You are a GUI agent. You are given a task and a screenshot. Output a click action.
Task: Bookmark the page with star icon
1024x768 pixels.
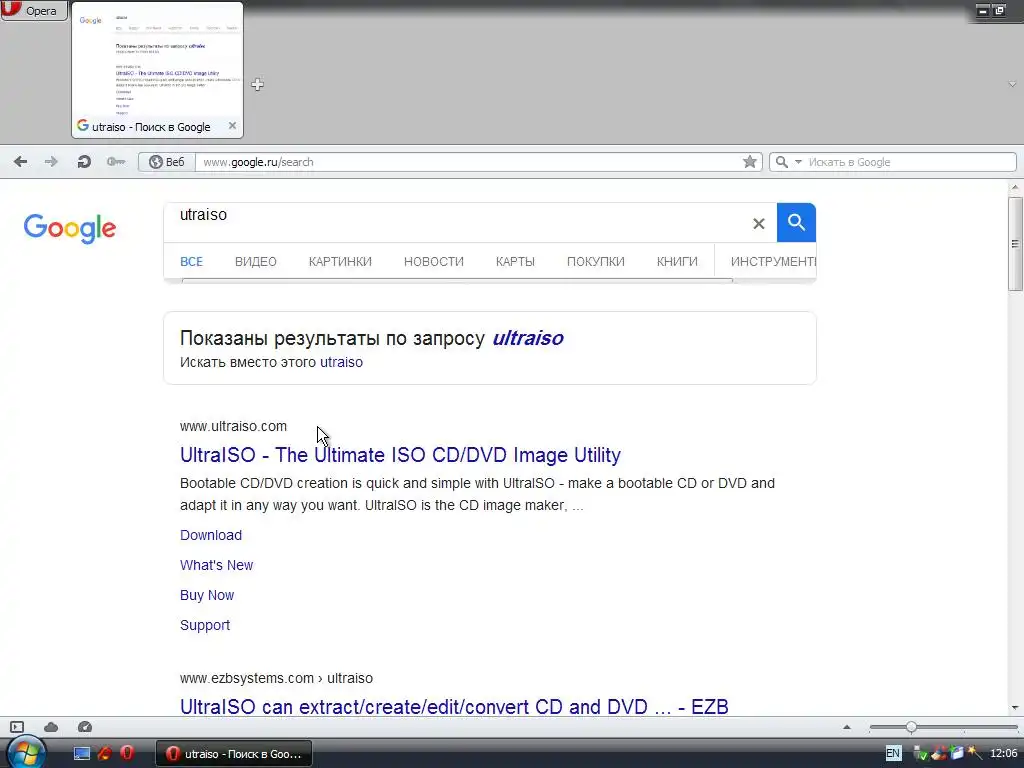750,162
